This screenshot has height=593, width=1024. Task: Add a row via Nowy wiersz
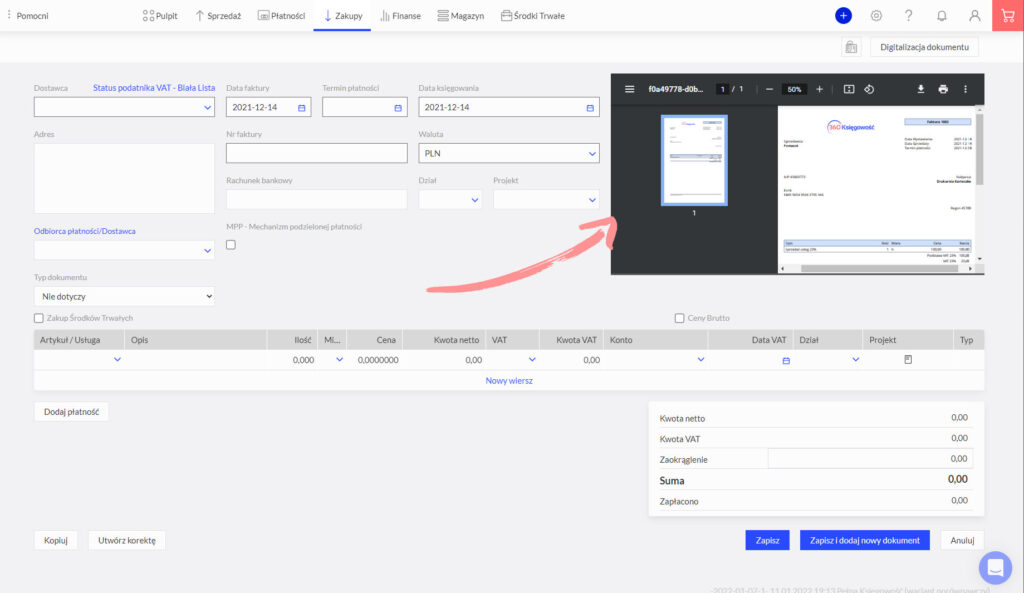point(509,381)
